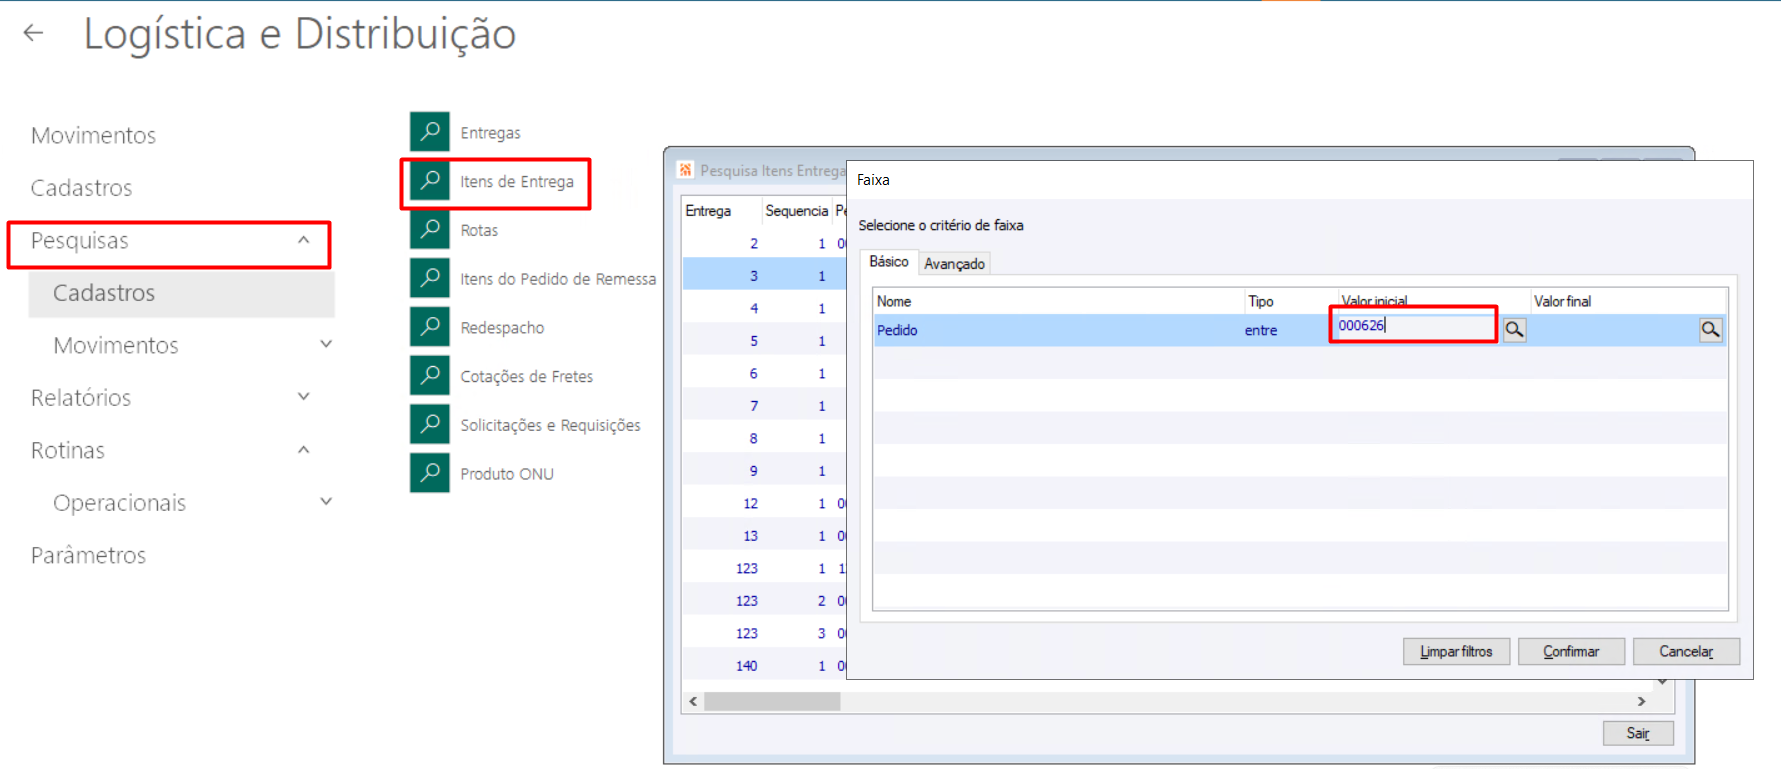Click the Rotas search icon
1781x769 pixels.
[x=430, y=229]
